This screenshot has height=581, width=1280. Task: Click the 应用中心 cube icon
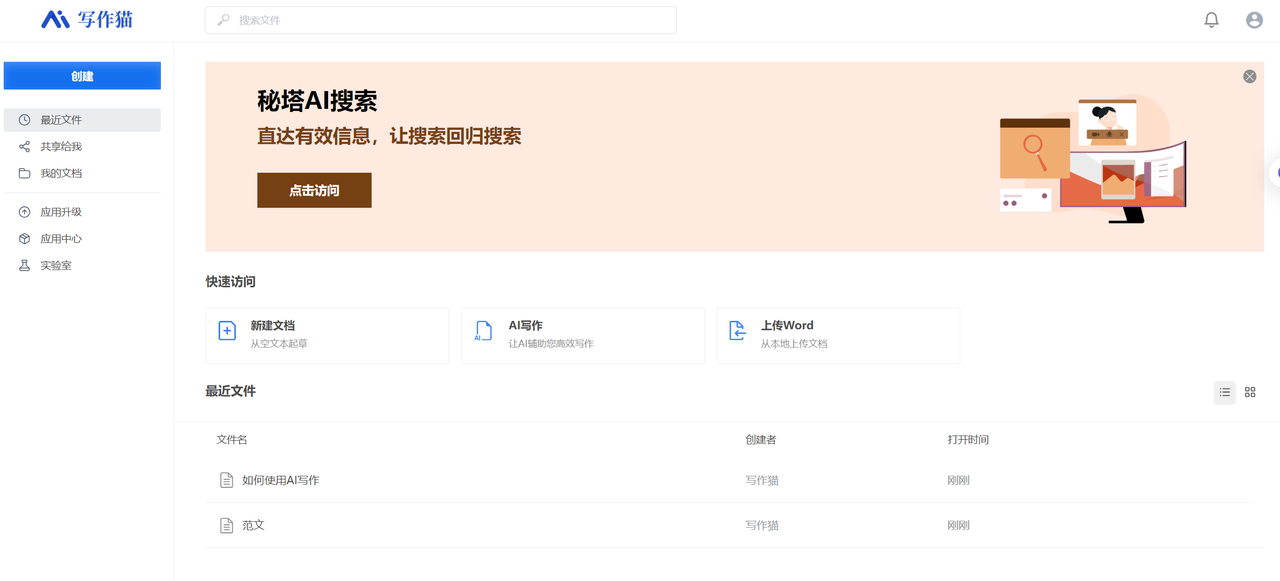pos(25,239)
